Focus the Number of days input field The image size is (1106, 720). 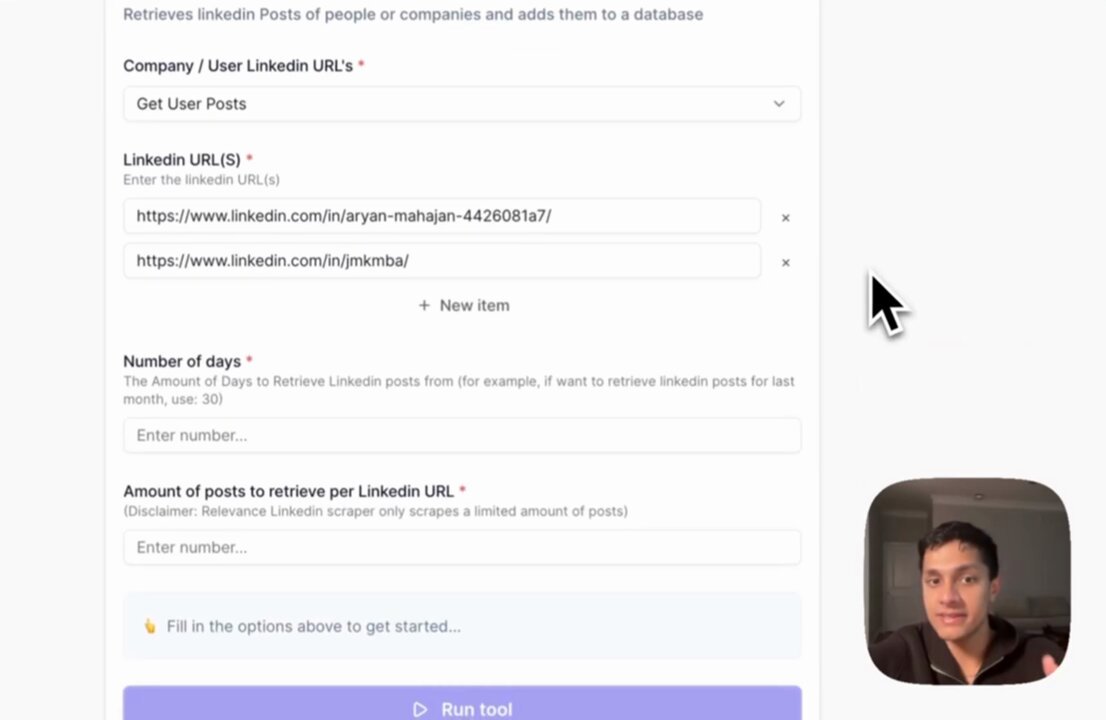(462, 435)
